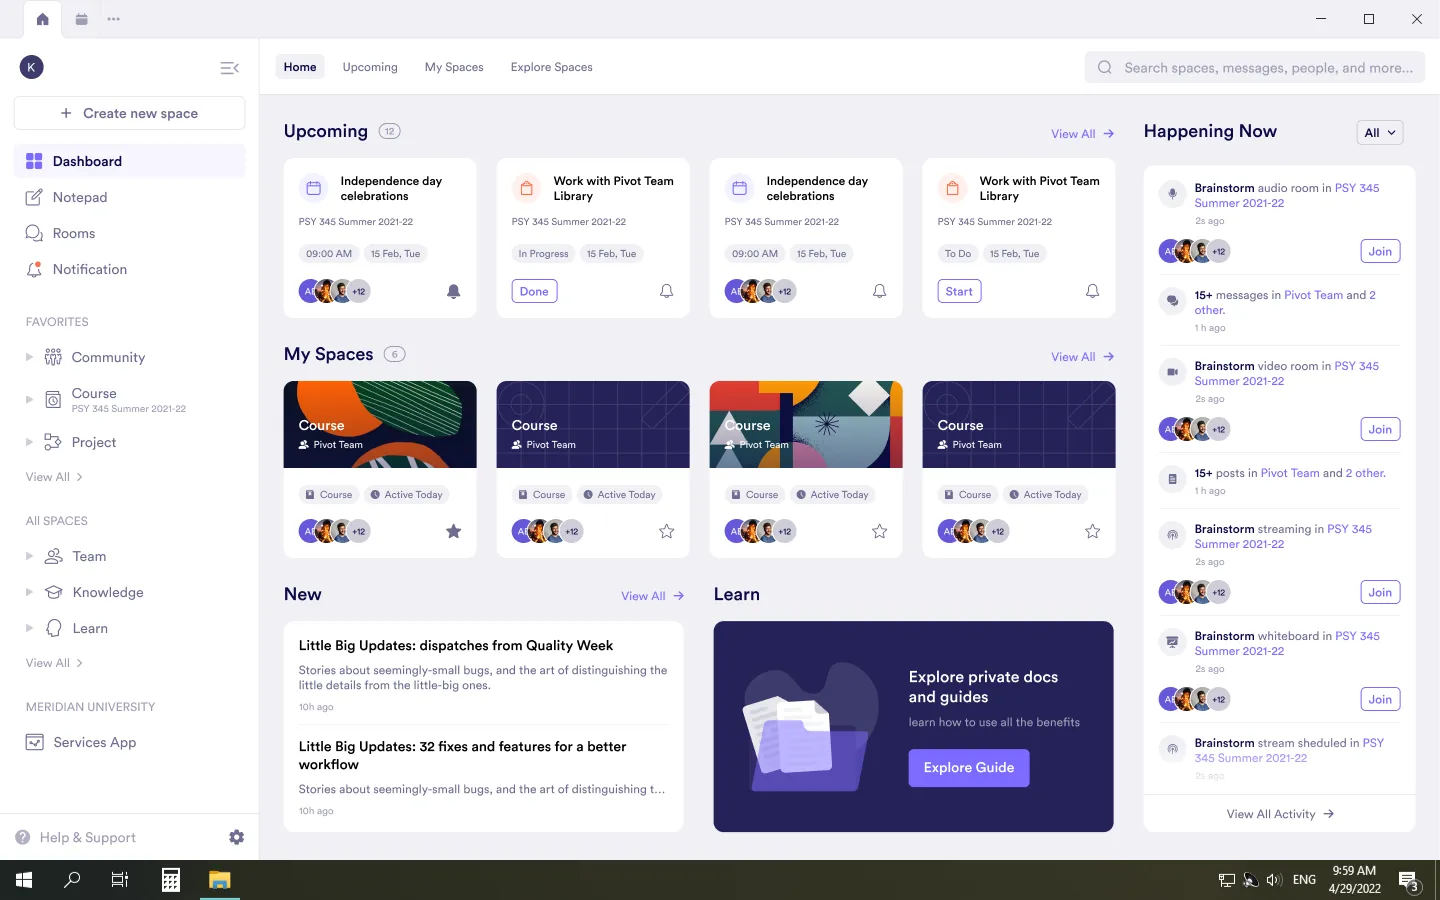The image size is (1440, 900).
Task: Click the Explore Guide button
Action: point(968,767)
